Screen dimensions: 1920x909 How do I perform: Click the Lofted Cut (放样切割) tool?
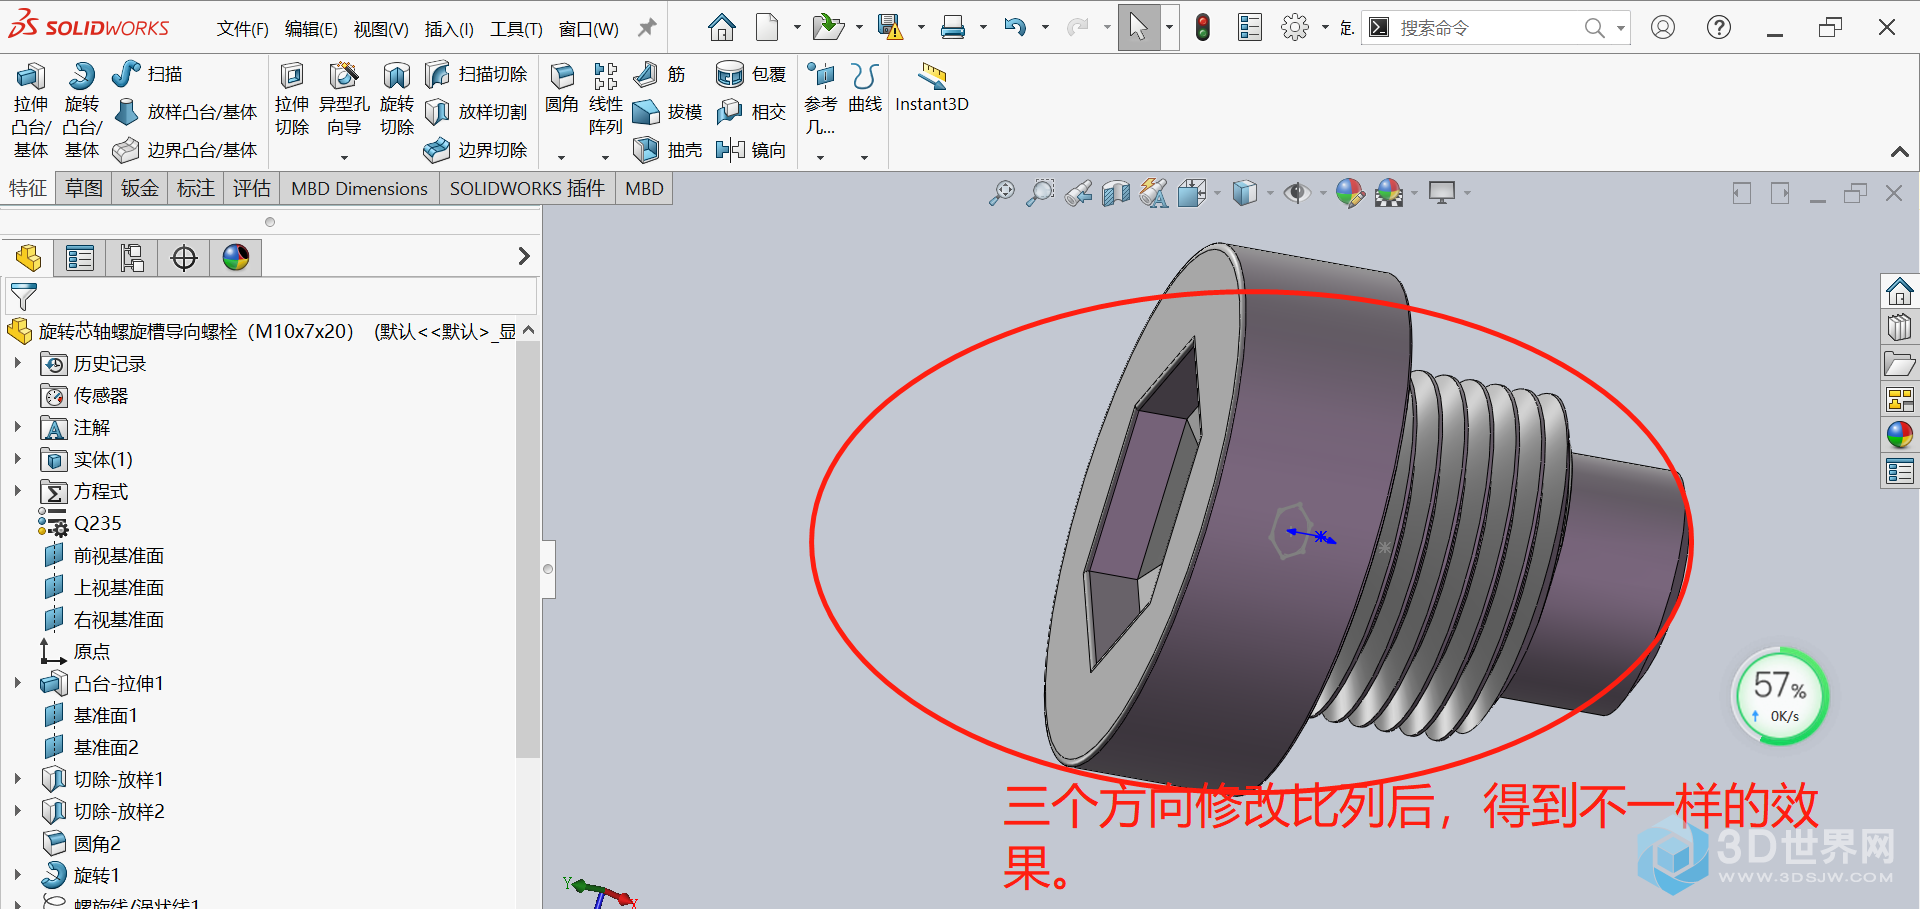click(476, 112)
